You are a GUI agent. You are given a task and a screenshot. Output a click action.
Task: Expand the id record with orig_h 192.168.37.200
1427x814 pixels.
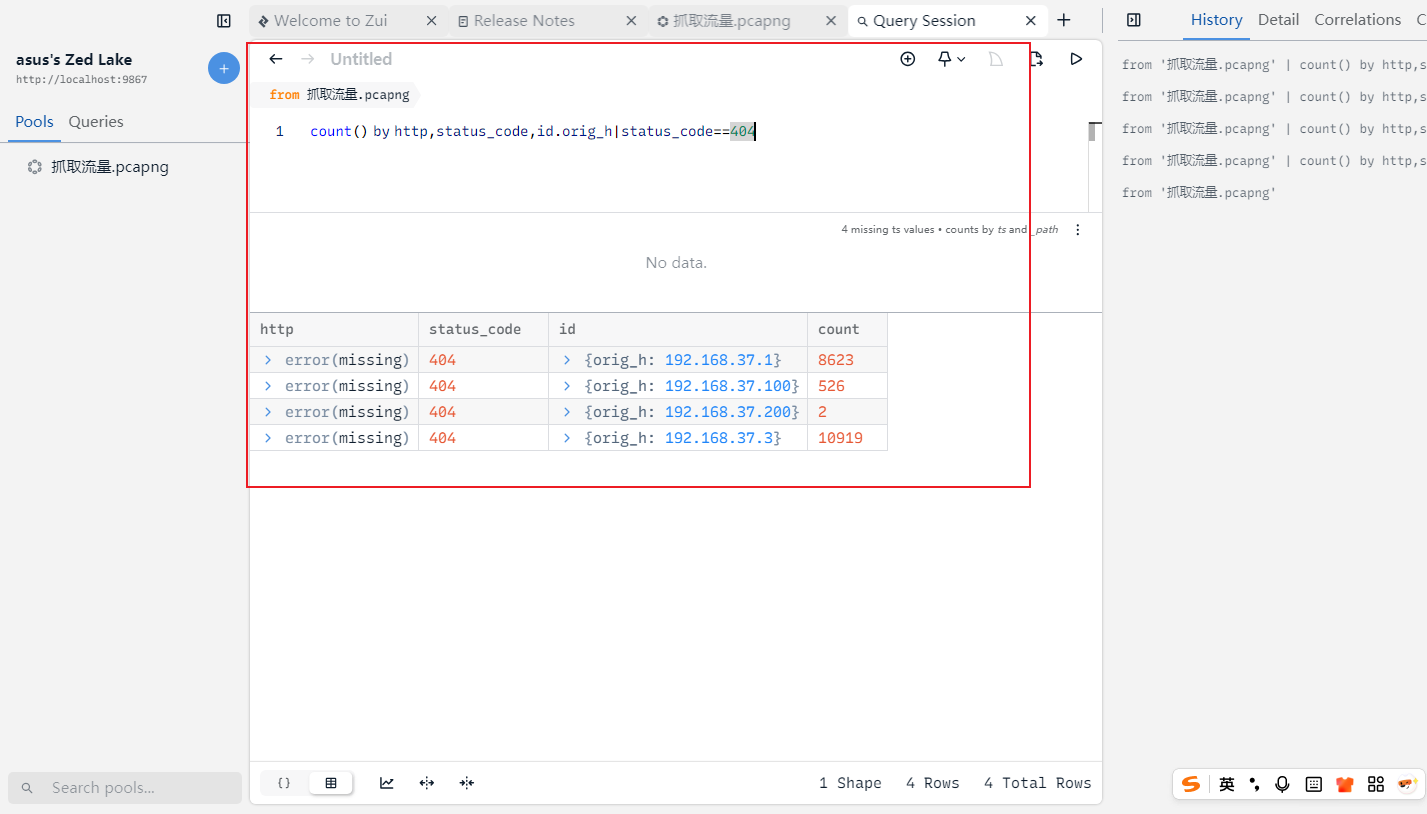point(567,412)
